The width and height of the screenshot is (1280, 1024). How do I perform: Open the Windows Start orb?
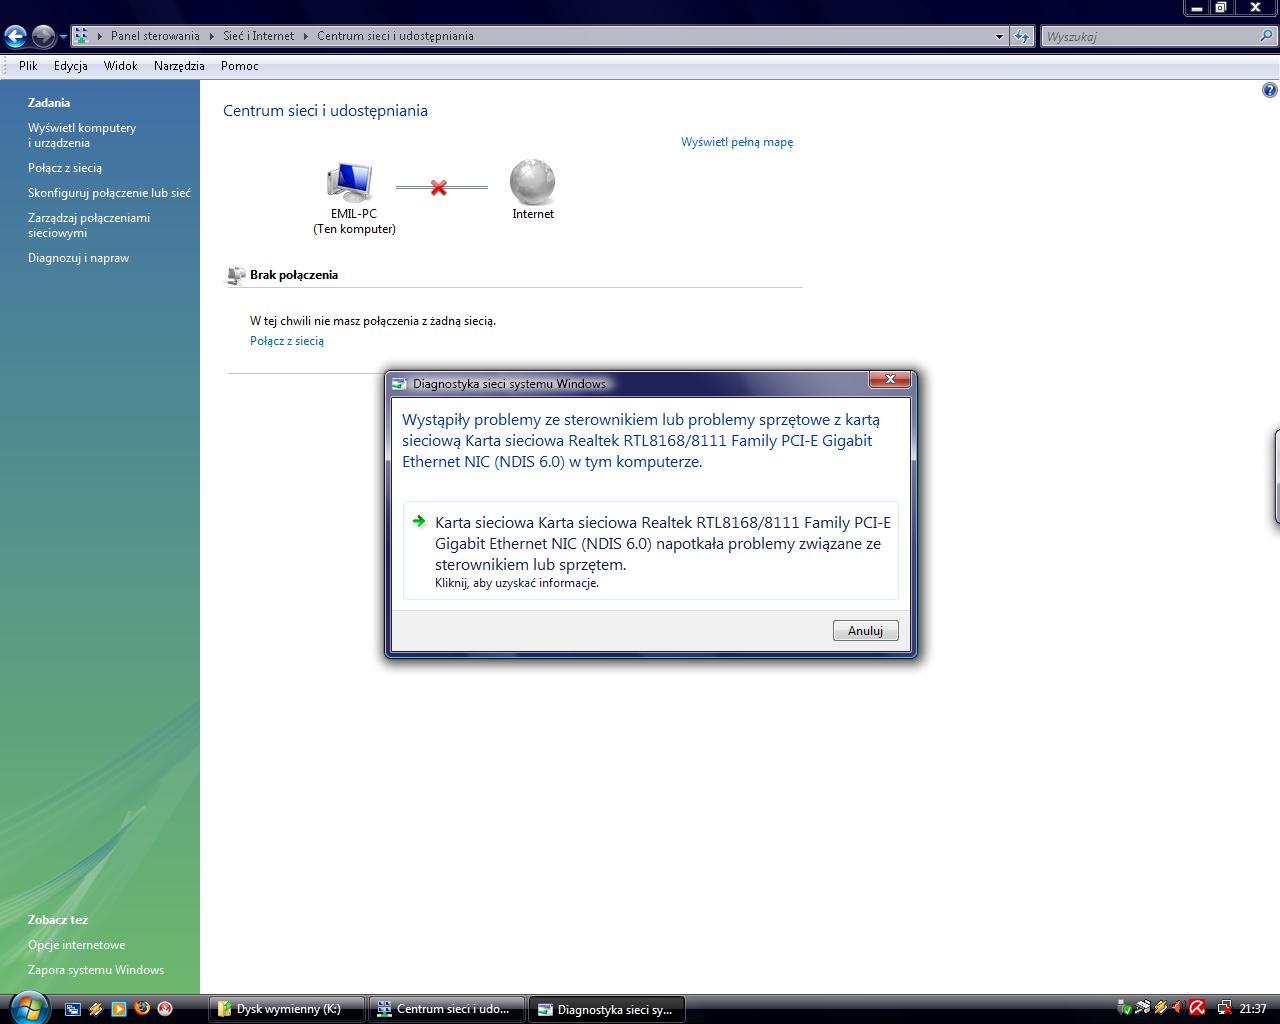point(27,1007)
